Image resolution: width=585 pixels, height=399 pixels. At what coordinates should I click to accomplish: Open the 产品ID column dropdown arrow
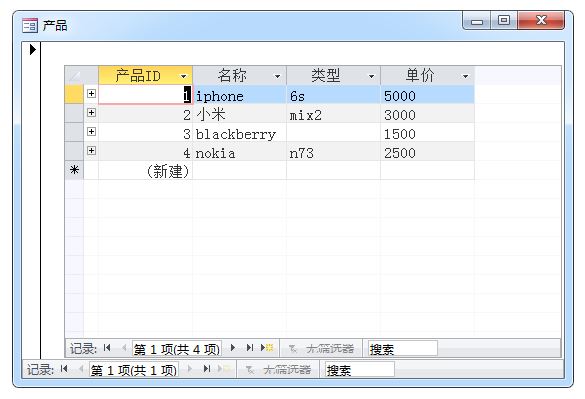point(184,76)
